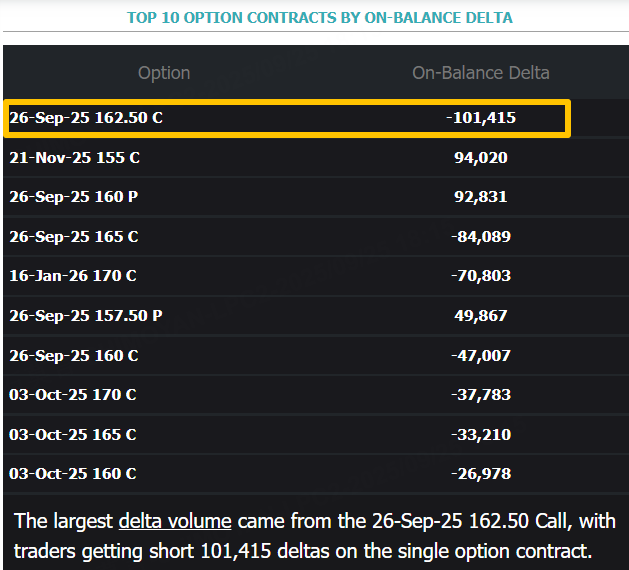Select the 03-Oct-25 165 C contract
This screenshot has width=629, height=570.
[73, 435]
